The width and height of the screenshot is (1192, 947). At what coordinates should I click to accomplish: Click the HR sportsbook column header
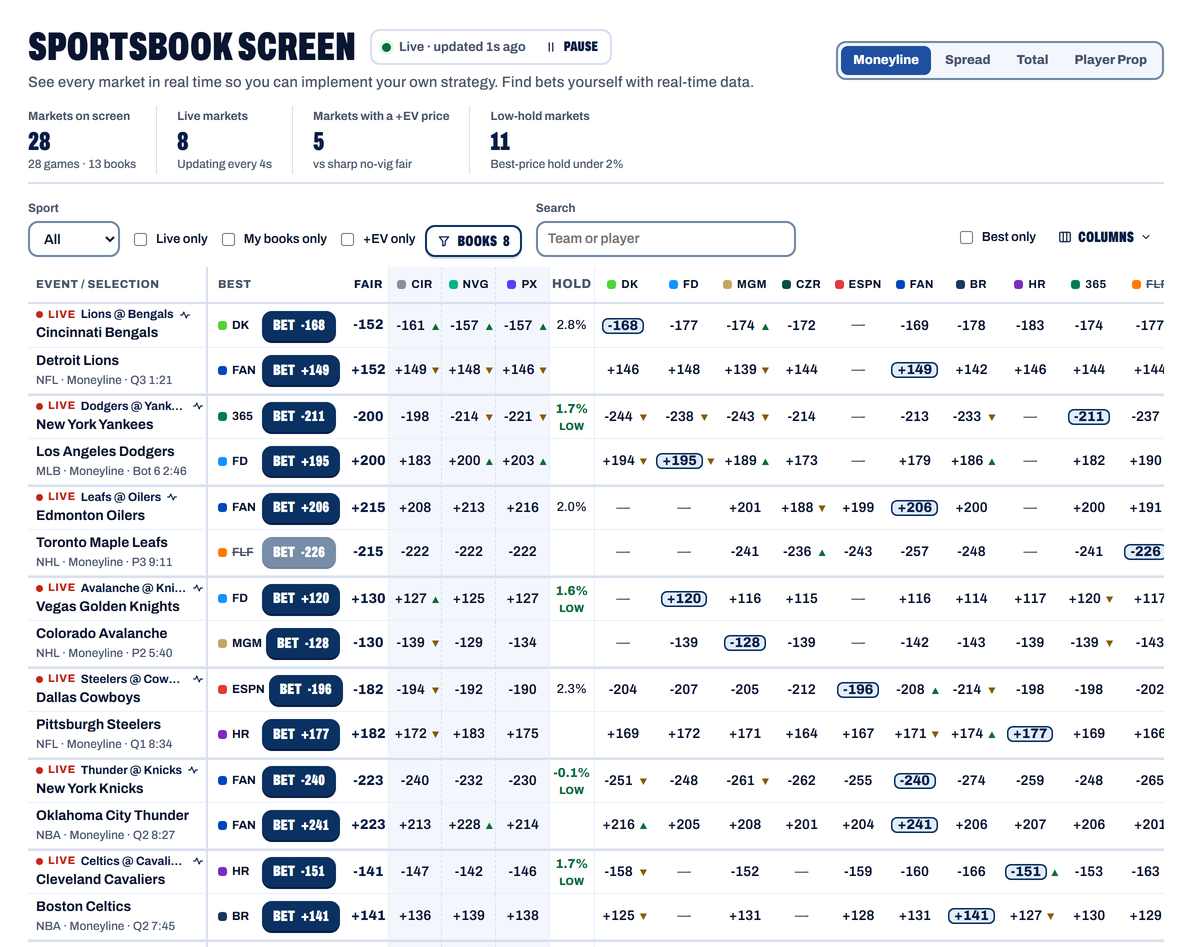click(x=1030, y=284)
